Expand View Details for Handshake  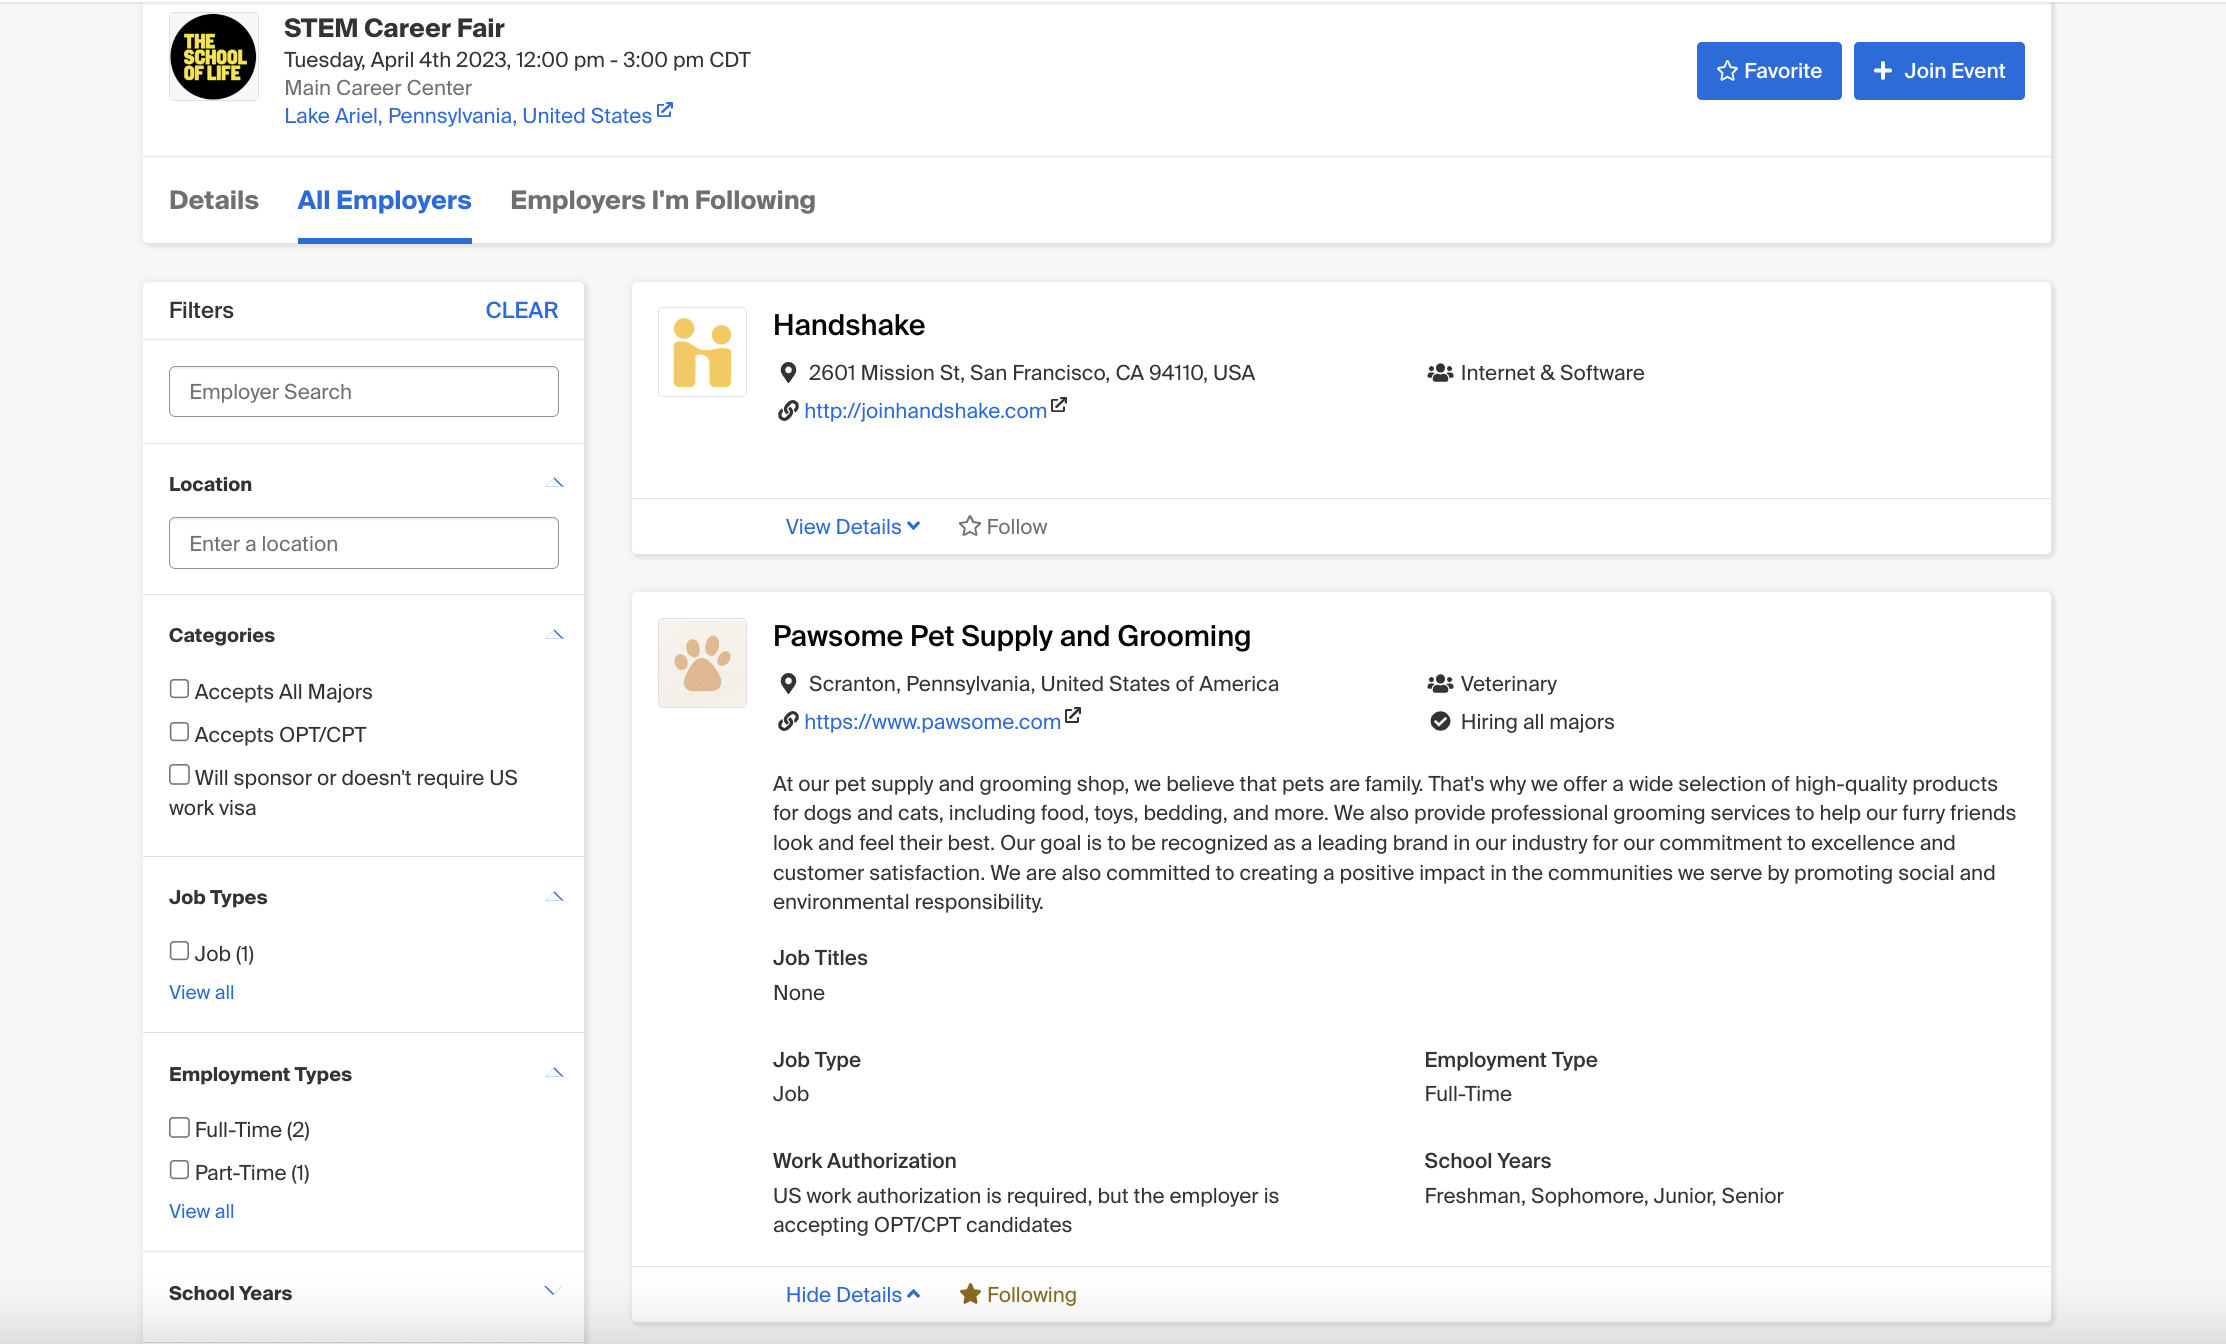pos(852,527)
